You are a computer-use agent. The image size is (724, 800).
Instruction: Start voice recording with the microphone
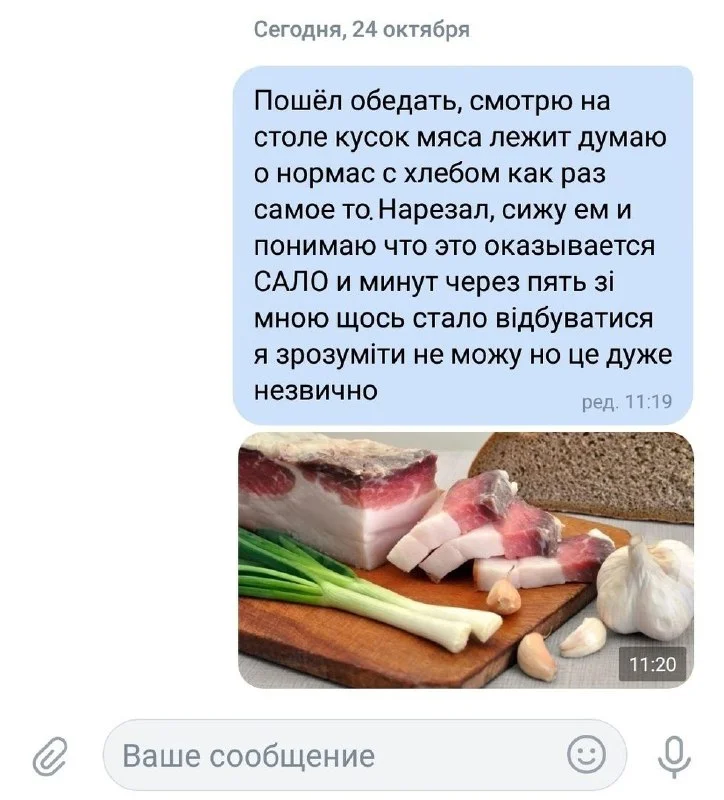[673, 757]
